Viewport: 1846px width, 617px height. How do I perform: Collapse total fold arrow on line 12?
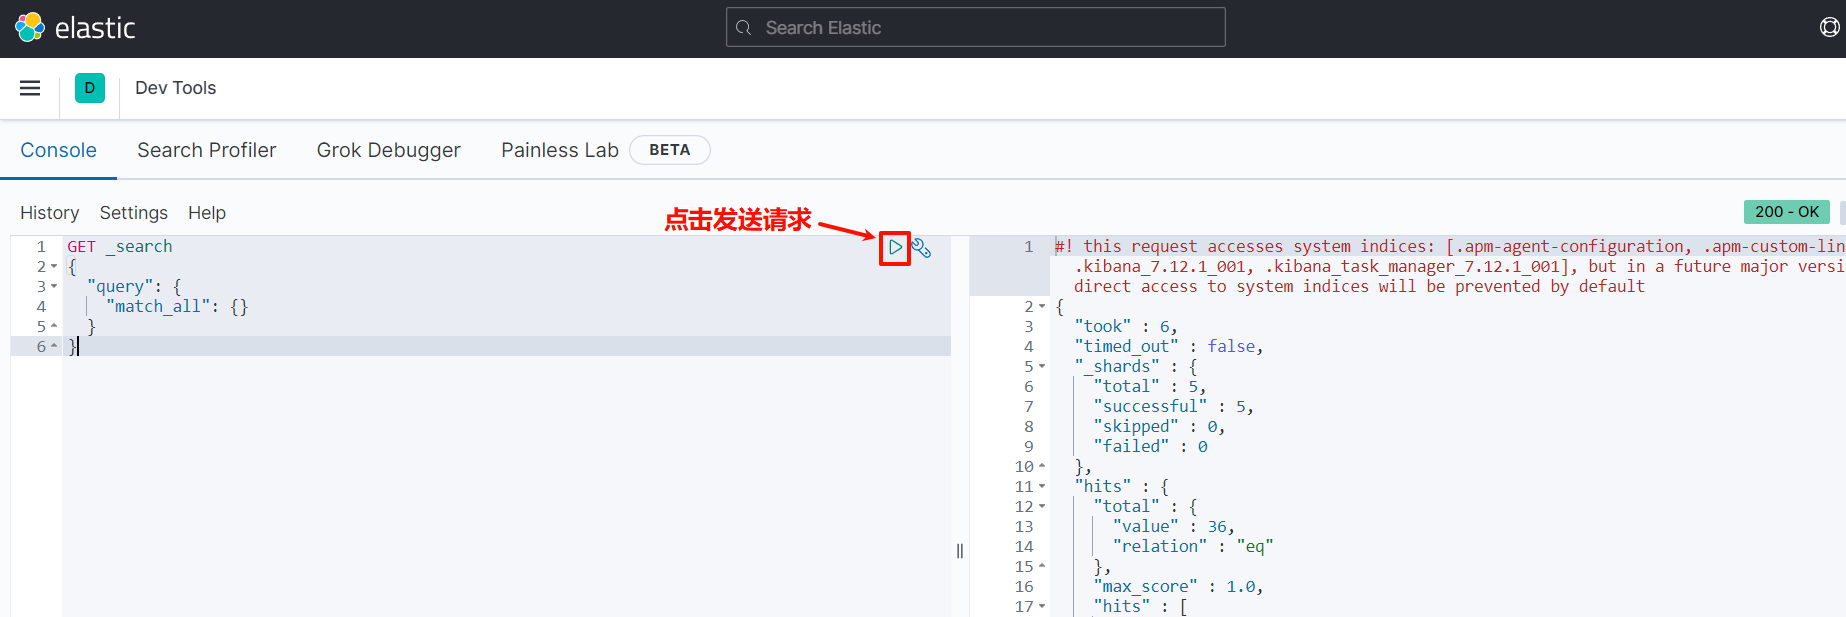1042,507
